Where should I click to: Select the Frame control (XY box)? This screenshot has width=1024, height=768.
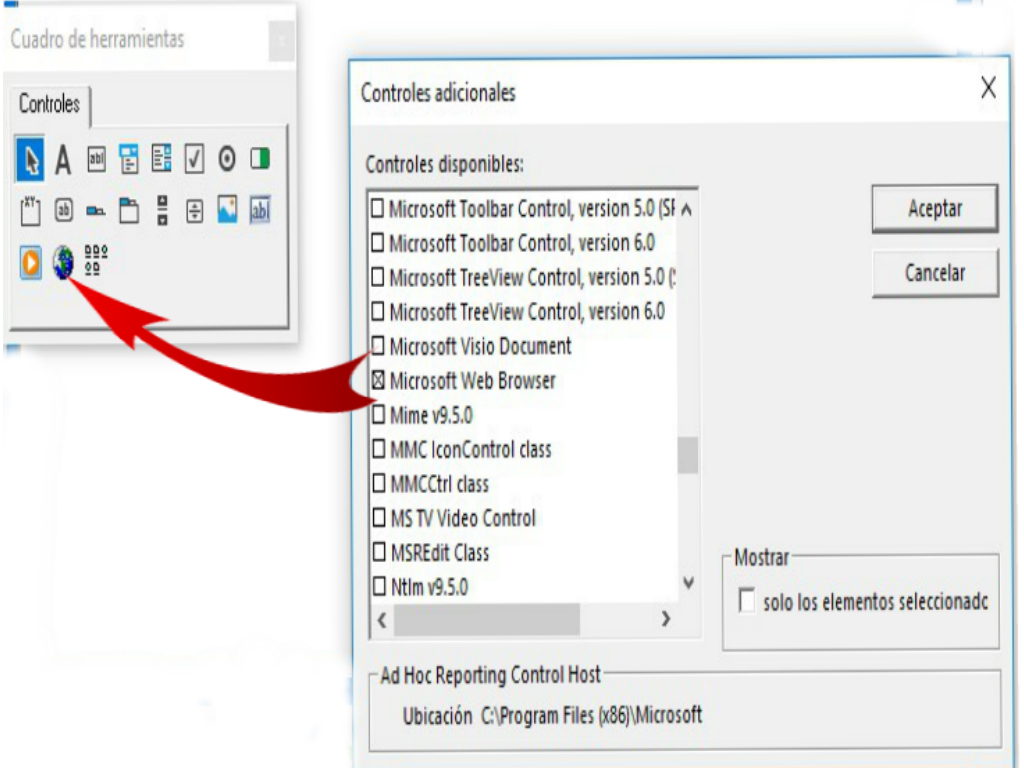[30, 210]
